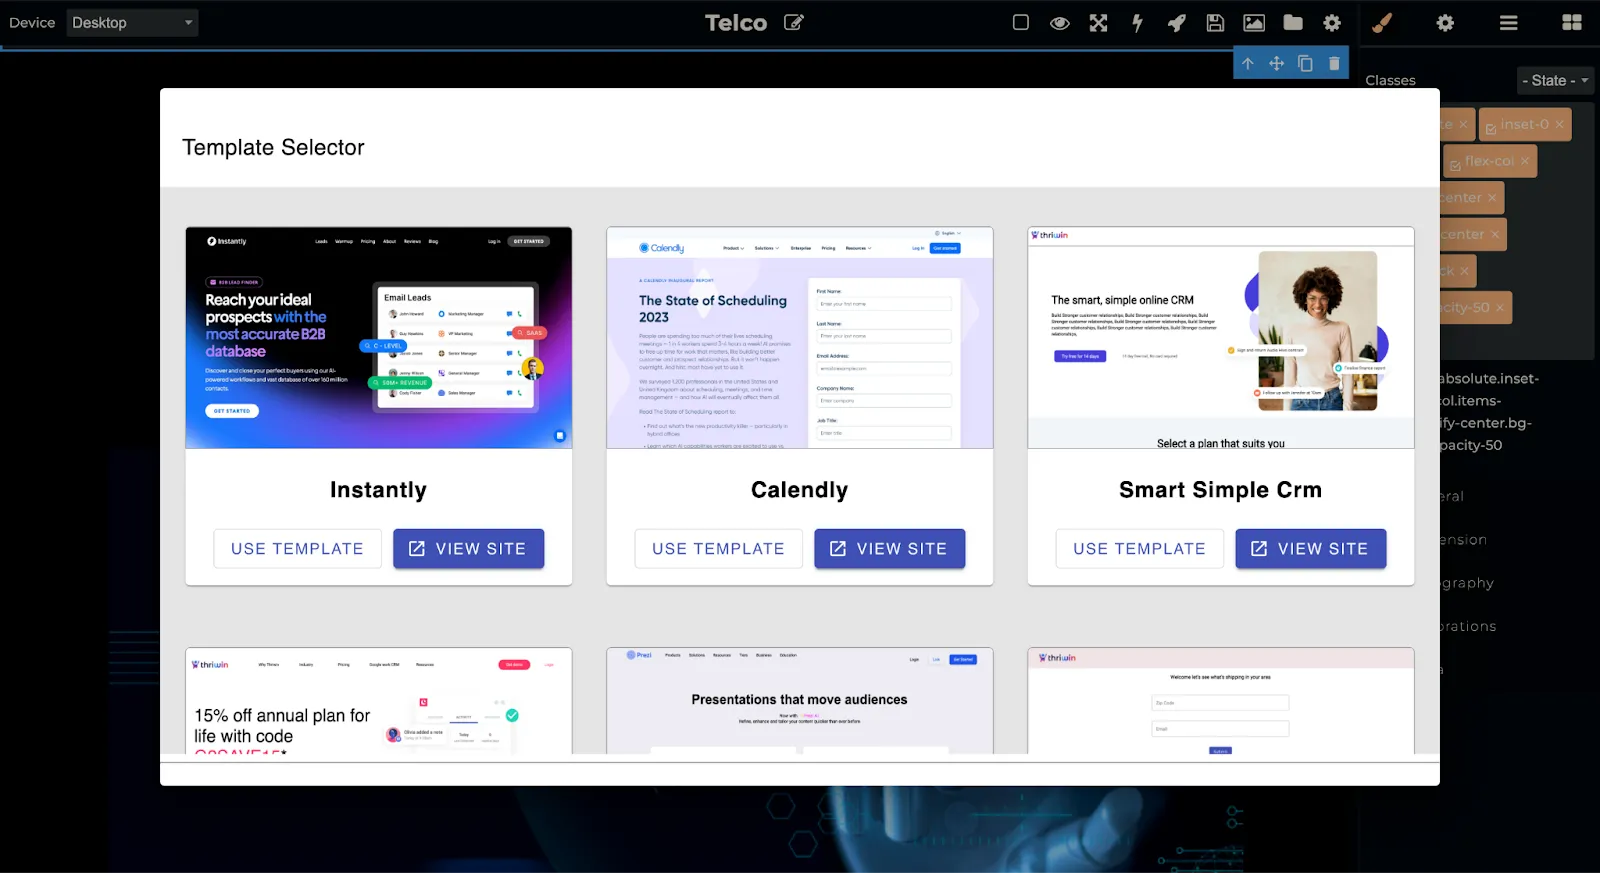
Task: Click the edit icon next to Telco
Action: (x=794, y=22)
